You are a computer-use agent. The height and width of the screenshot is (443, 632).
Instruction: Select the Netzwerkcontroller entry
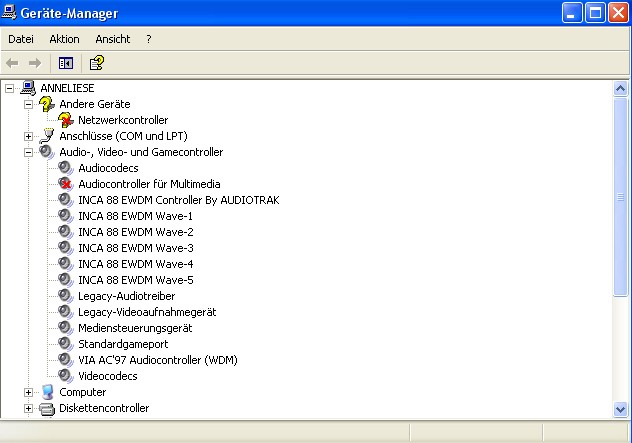point(123,120)
